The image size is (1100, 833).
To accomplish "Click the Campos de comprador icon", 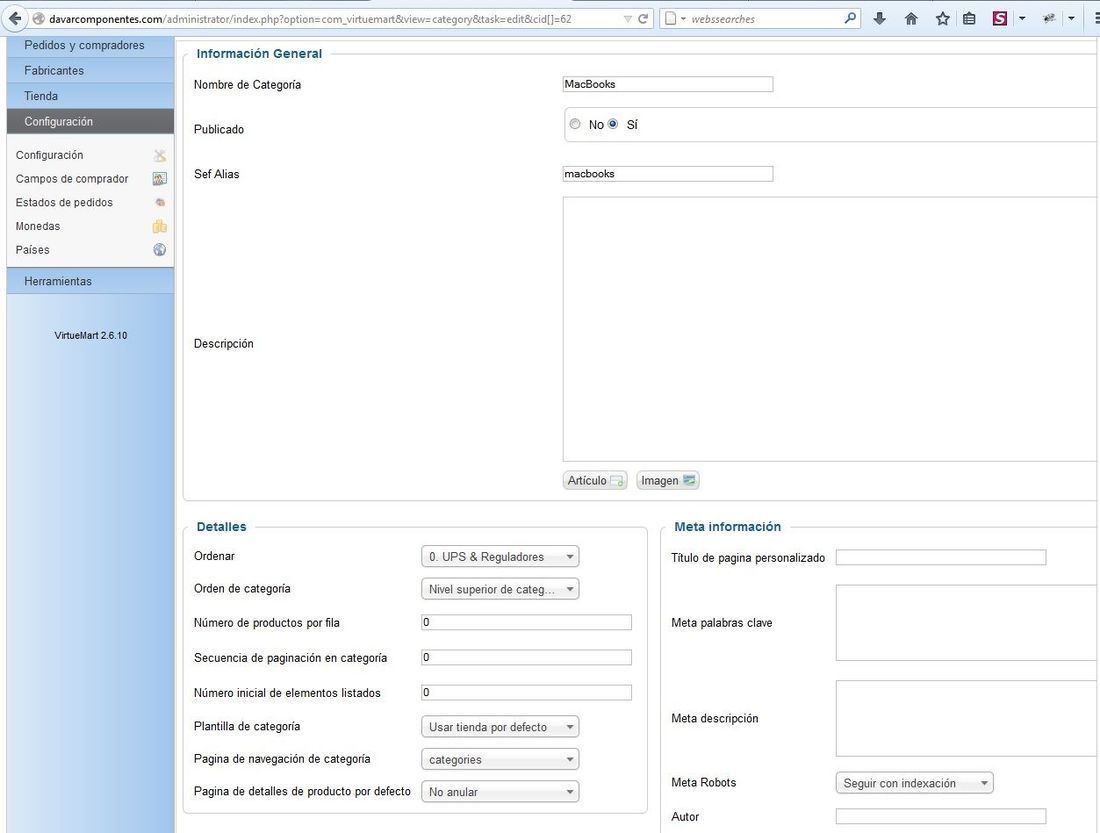I will click(x=160, y=179).
